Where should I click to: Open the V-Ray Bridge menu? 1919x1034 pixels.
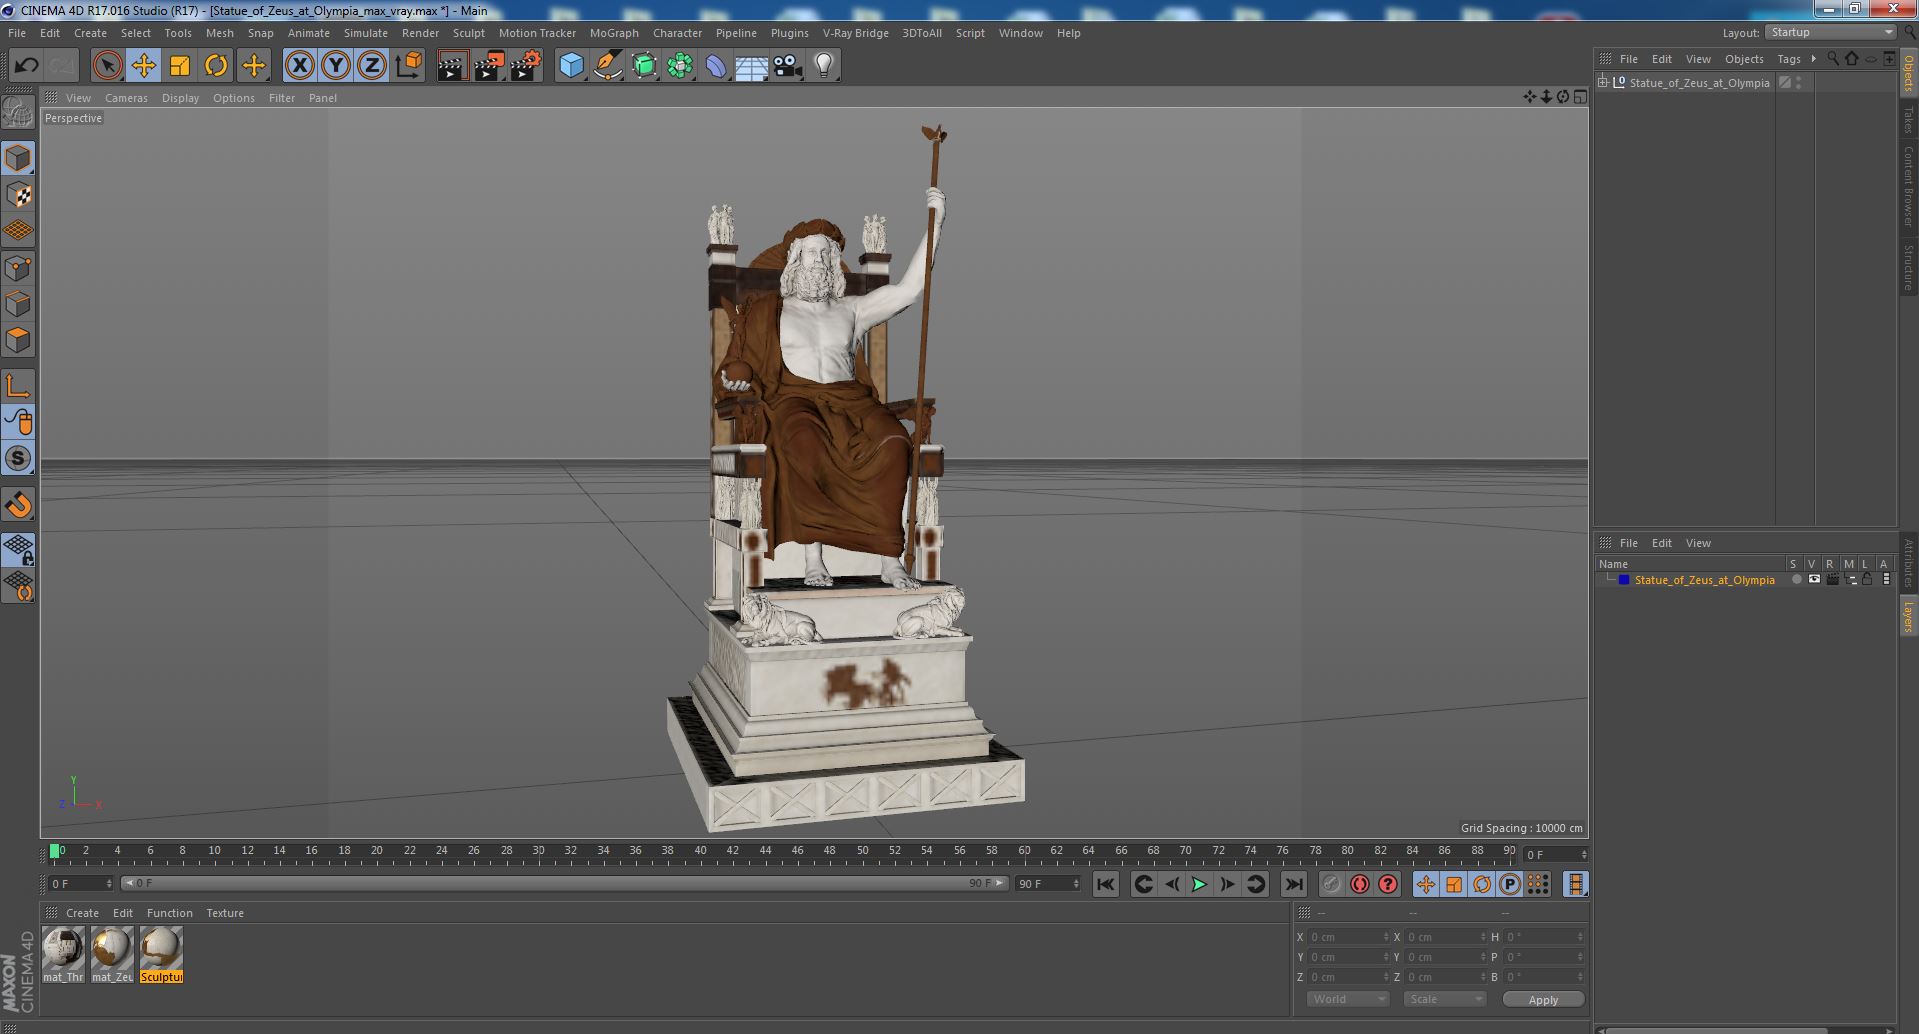point(855,33)
